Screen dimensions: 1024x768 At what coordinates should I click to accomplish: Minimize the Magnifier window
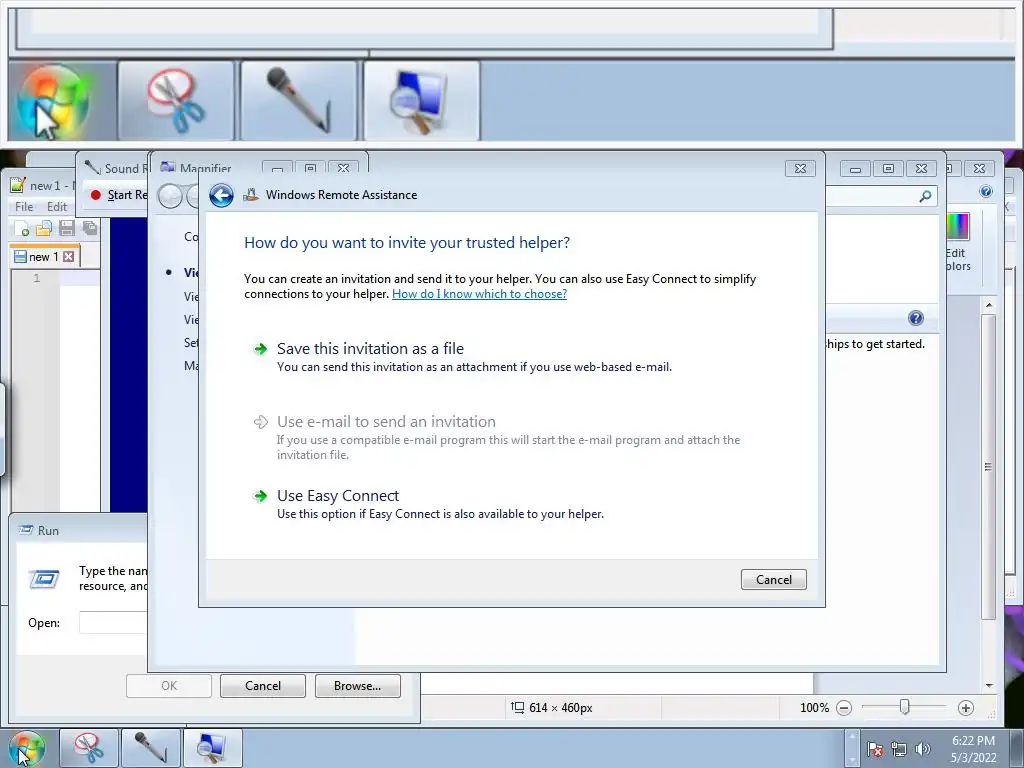click(x=278, y=168)
